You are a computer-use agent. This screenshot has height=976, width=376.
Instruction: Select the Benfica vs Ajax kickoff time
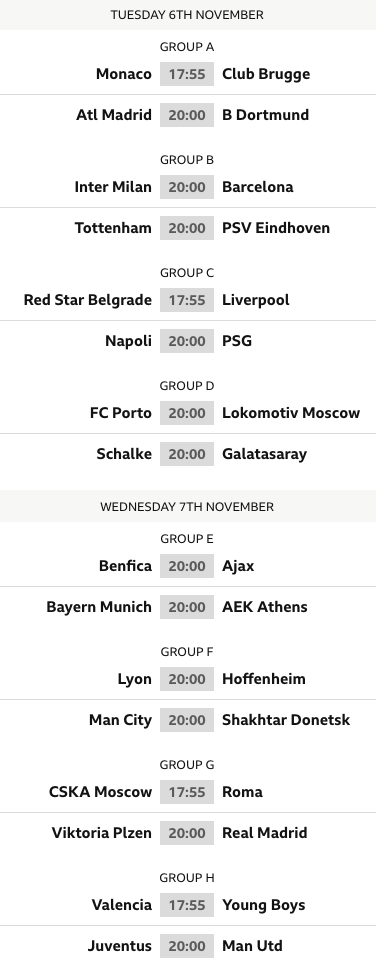(x=187, y=566)
